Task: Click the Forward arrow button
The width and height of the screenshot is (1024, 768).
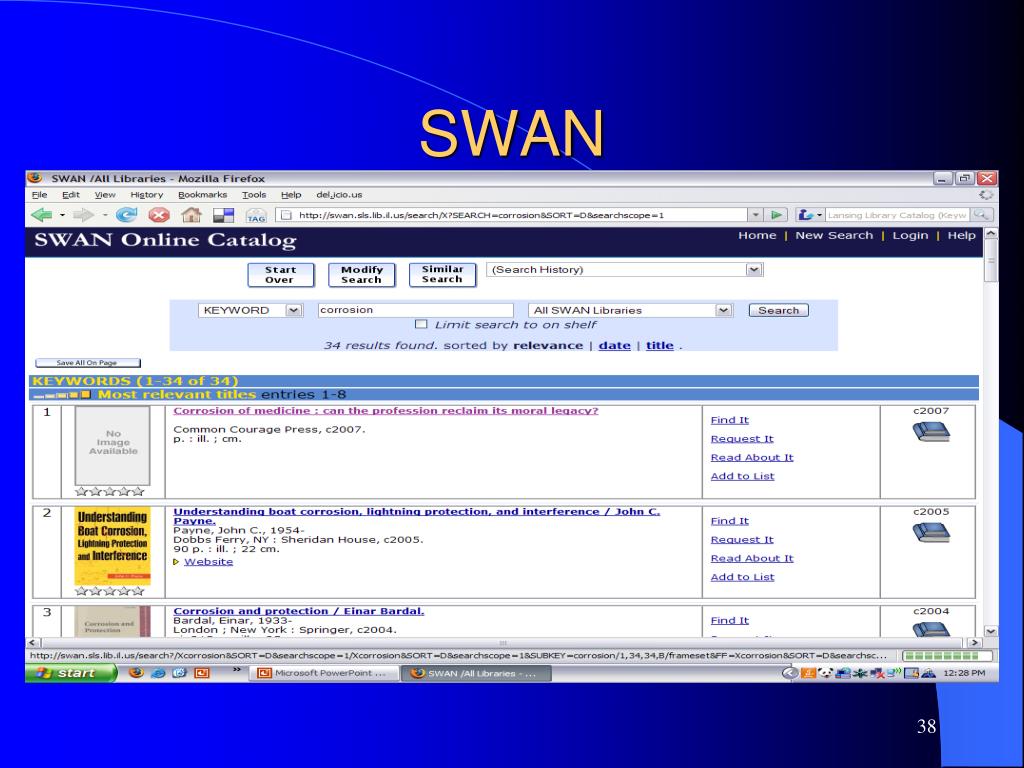Action: click(x=83, y=214)
